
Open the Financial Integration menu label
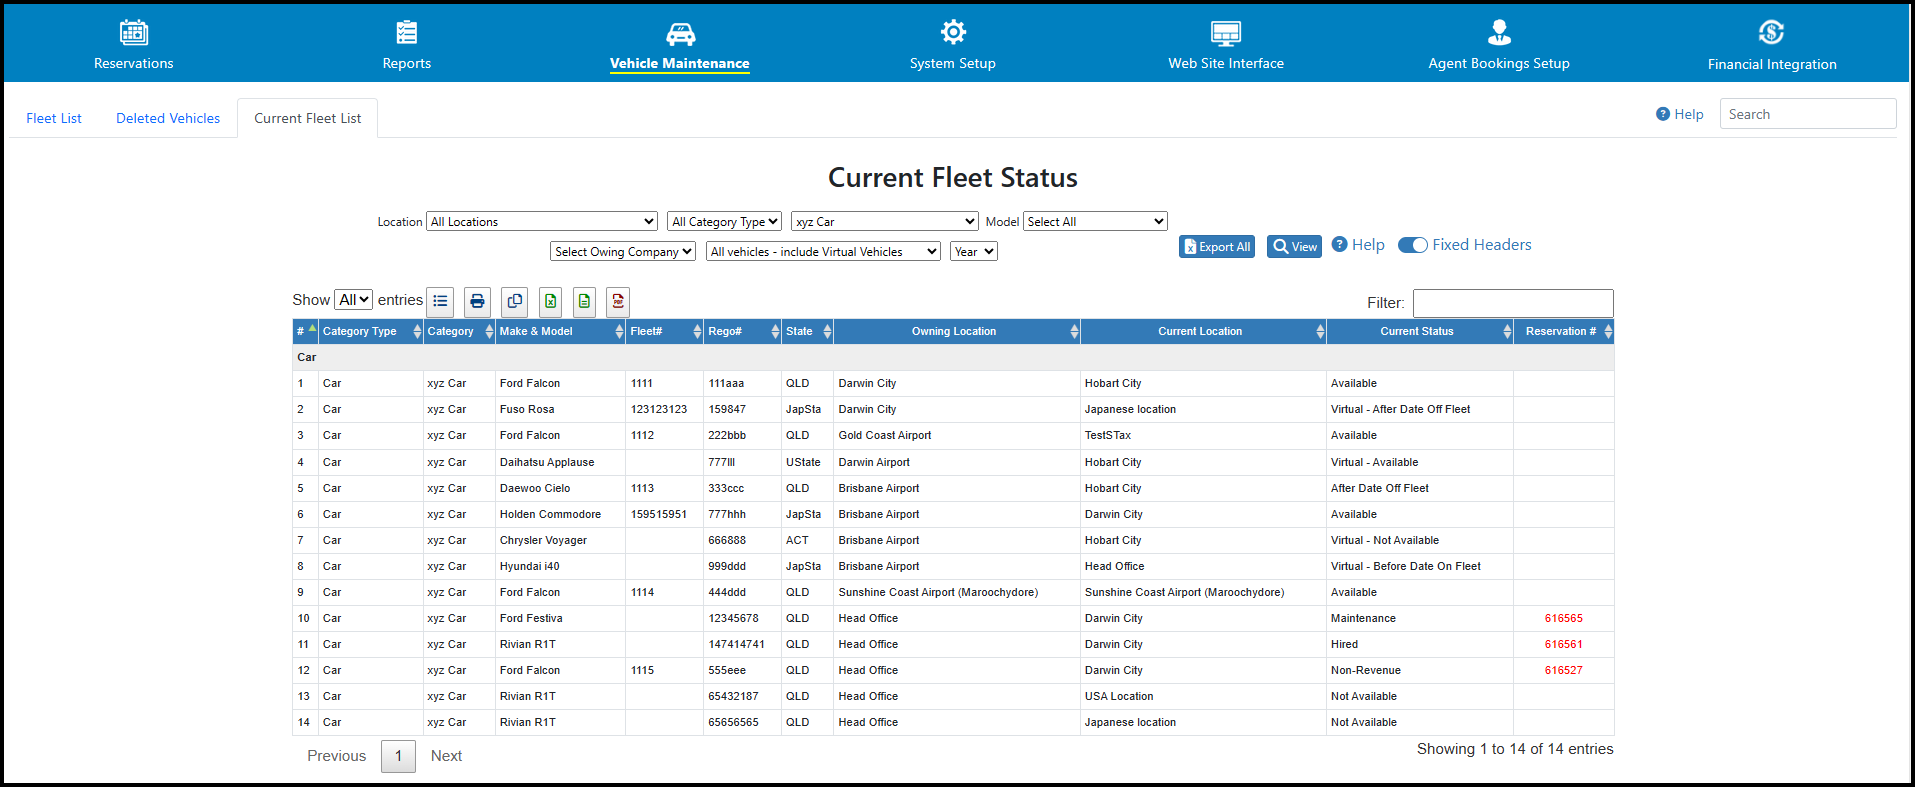[x=1772, y=64]
